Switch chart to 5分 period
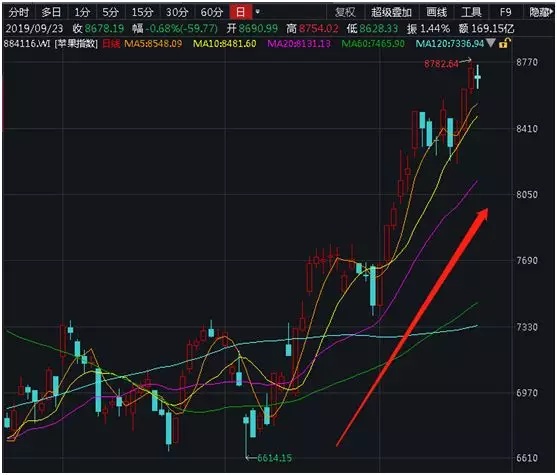The image size is (557, 475). coord(110,12)
